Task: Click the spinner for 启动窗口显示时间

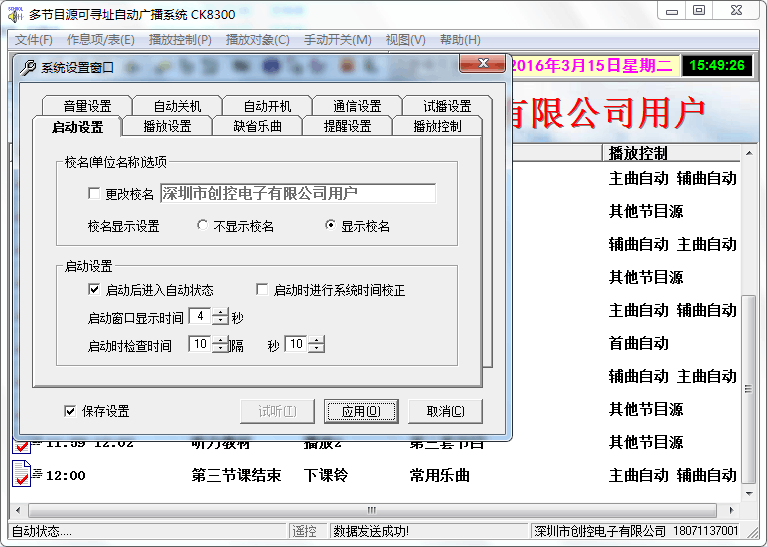Action: [220, 317]
